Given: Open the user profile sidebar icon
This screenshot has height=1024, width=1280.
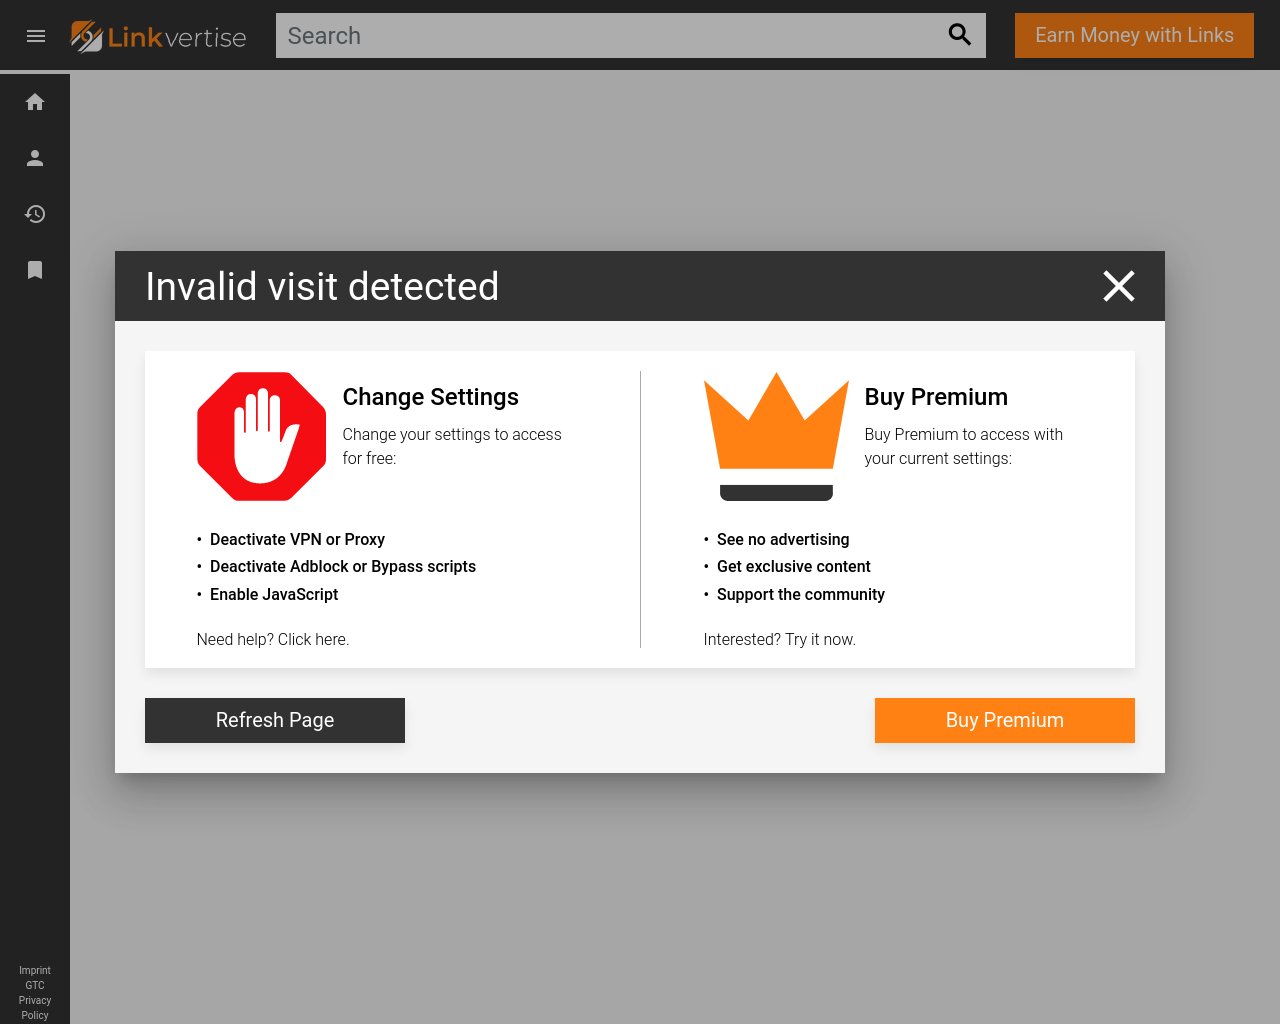Looking at the screenshot, I should [35, 158].
